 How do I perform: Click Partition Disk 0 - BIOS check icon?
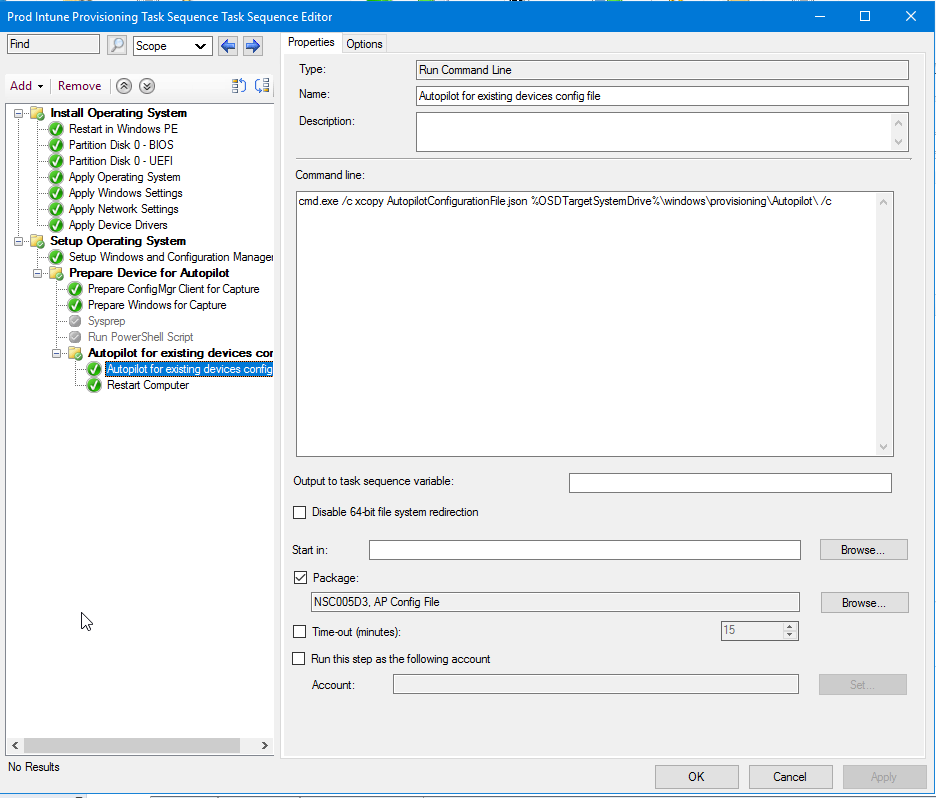pyautogui.click(x=56, y=145)
